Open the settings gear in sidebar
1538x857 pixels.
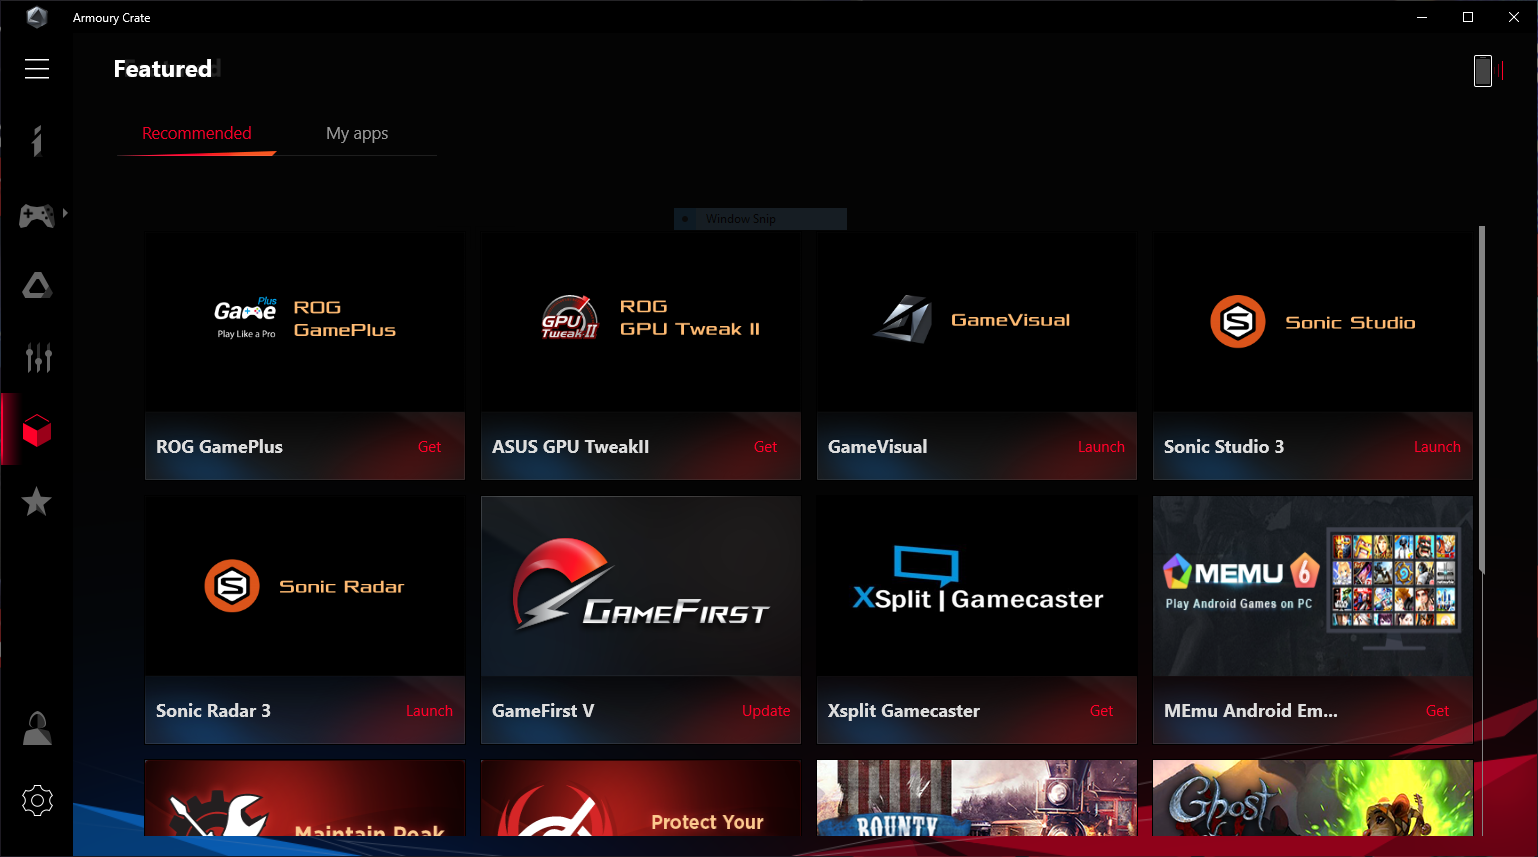(x=37, y=800)
